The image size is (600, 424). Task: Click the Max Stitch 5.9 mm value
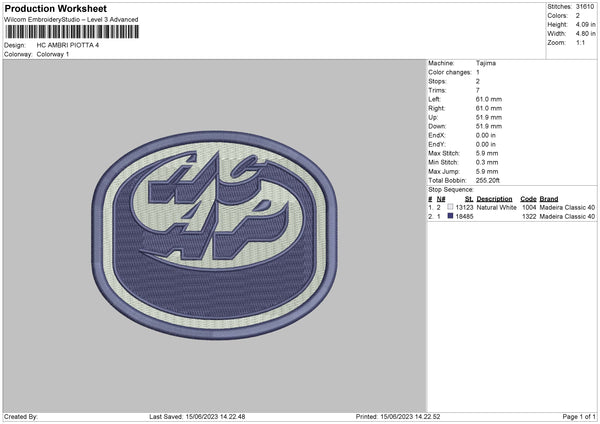click(487, 153)
